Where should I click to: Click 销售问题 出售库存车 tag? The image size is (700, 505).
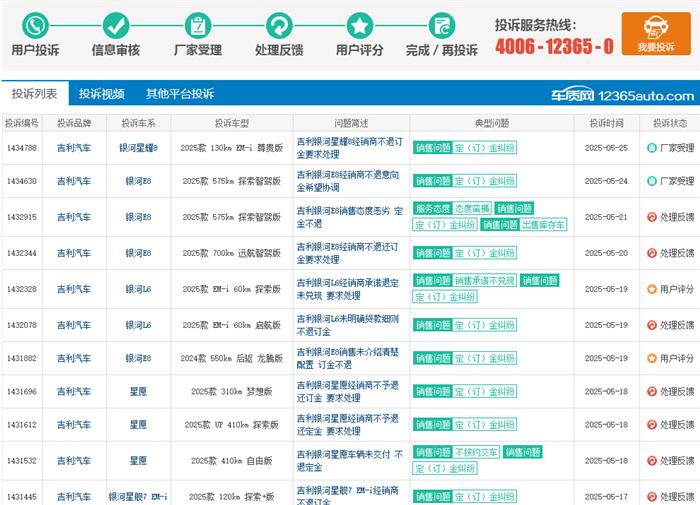(524, 225)
